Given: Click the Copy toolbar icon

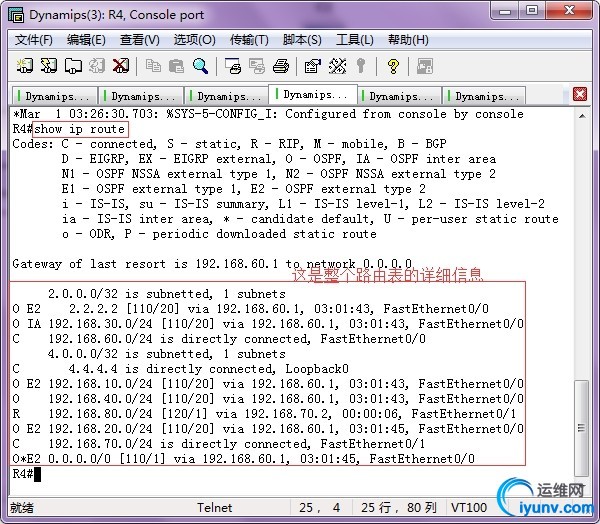Looking at the screenshot, I should pos(153,66).
